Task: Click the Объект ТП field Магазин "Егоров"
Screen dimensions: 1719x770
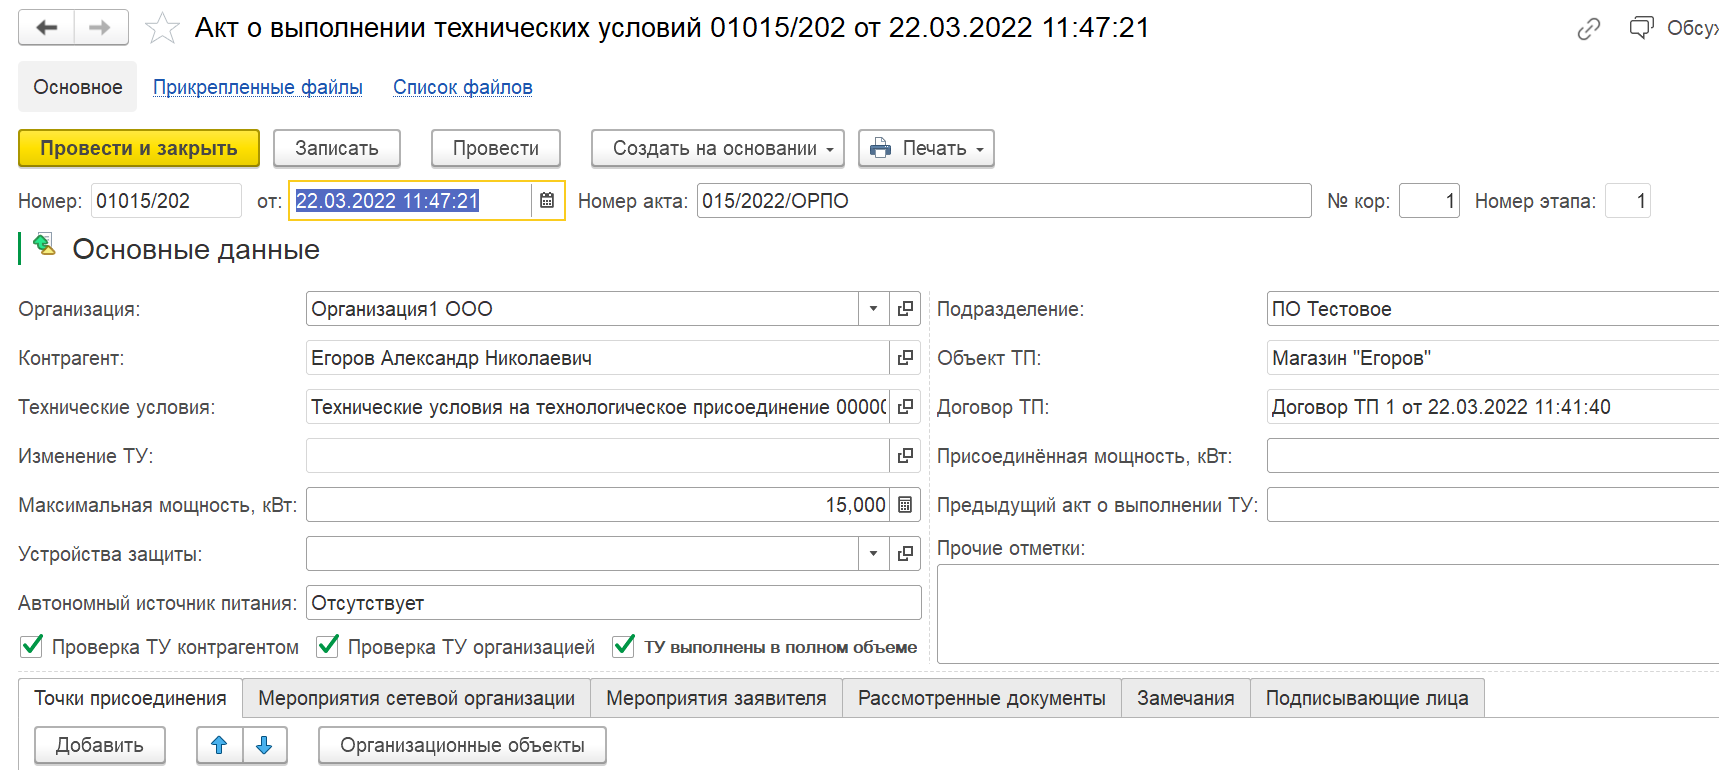Action: [x=1492, y=358]
